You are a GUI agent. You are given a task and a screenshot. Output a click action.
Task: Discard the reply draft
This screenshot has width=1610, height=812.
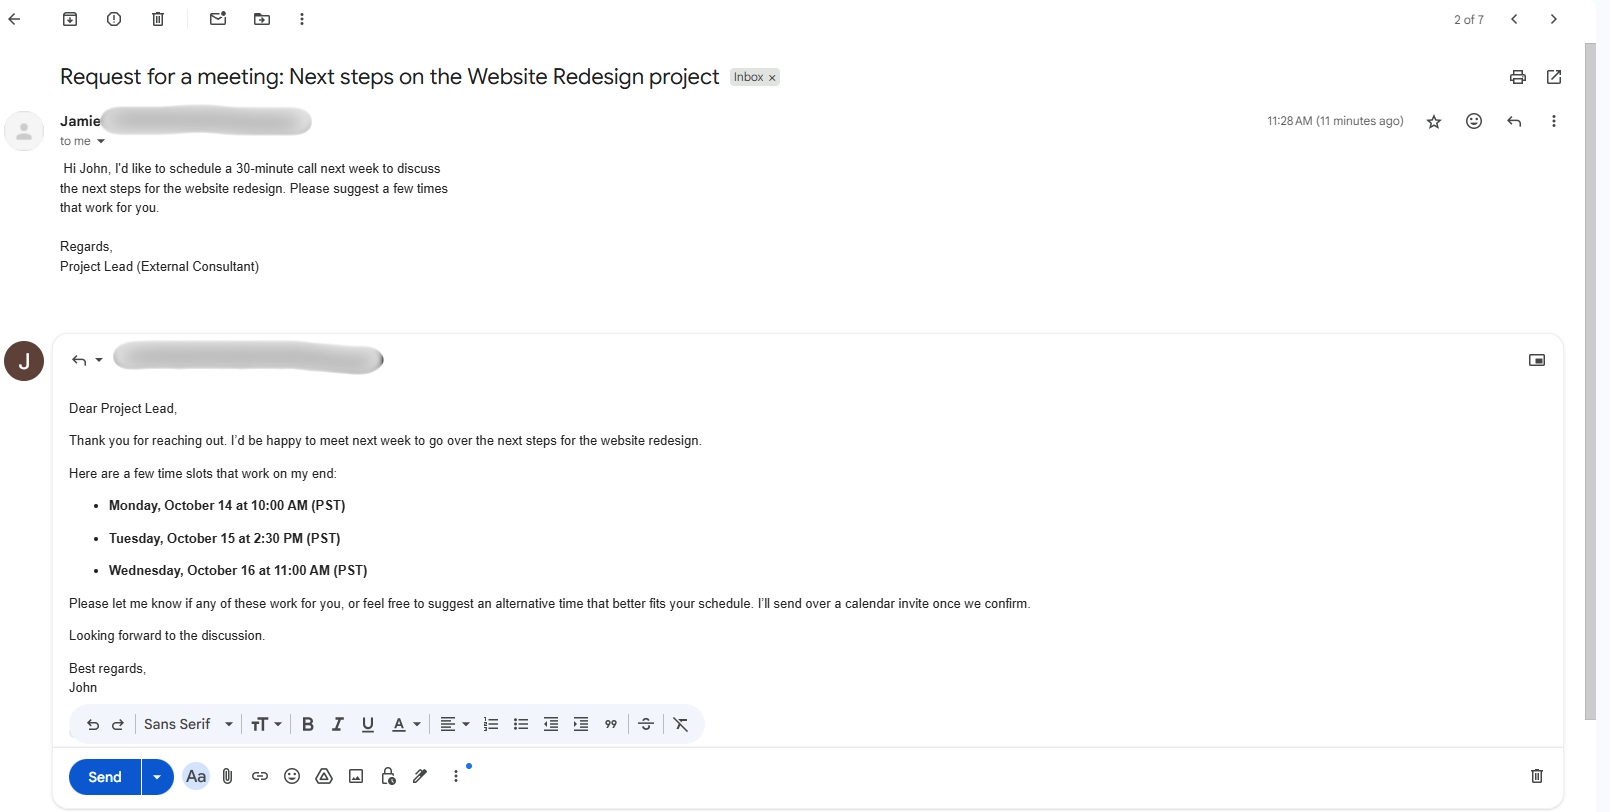(x=1537, y=776)
